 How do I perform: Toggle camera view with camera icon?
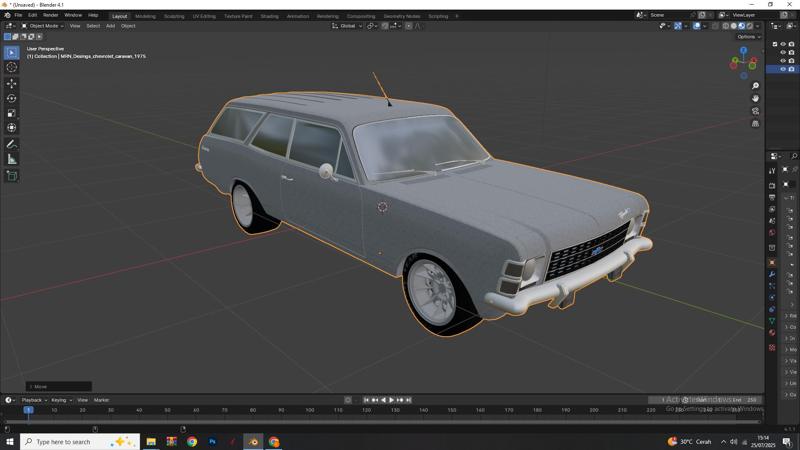[755, 111]
